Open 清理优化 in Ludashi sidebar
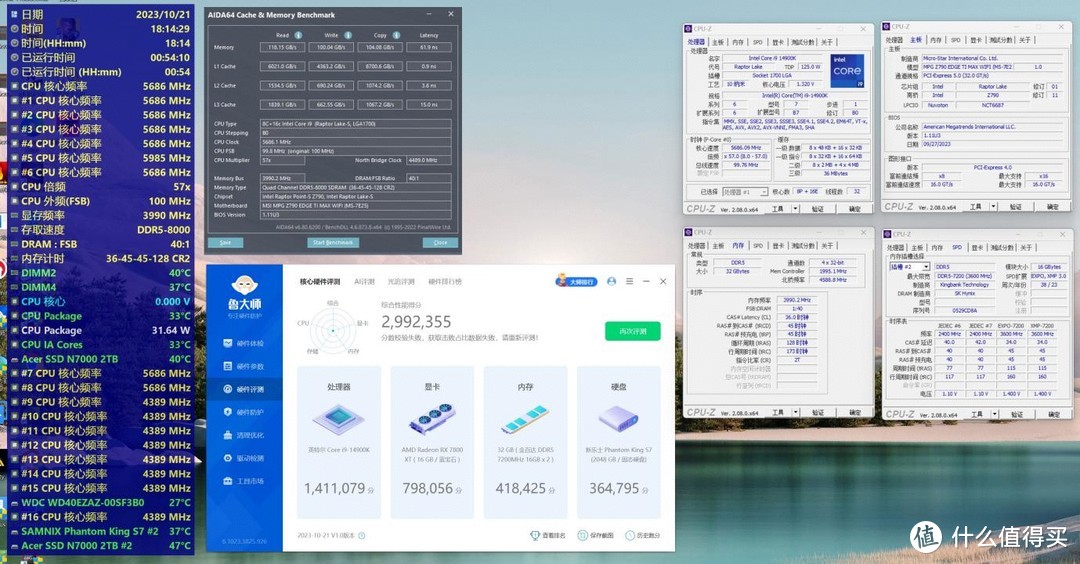Screen dimensions: 1080x564 coord(244,435)
